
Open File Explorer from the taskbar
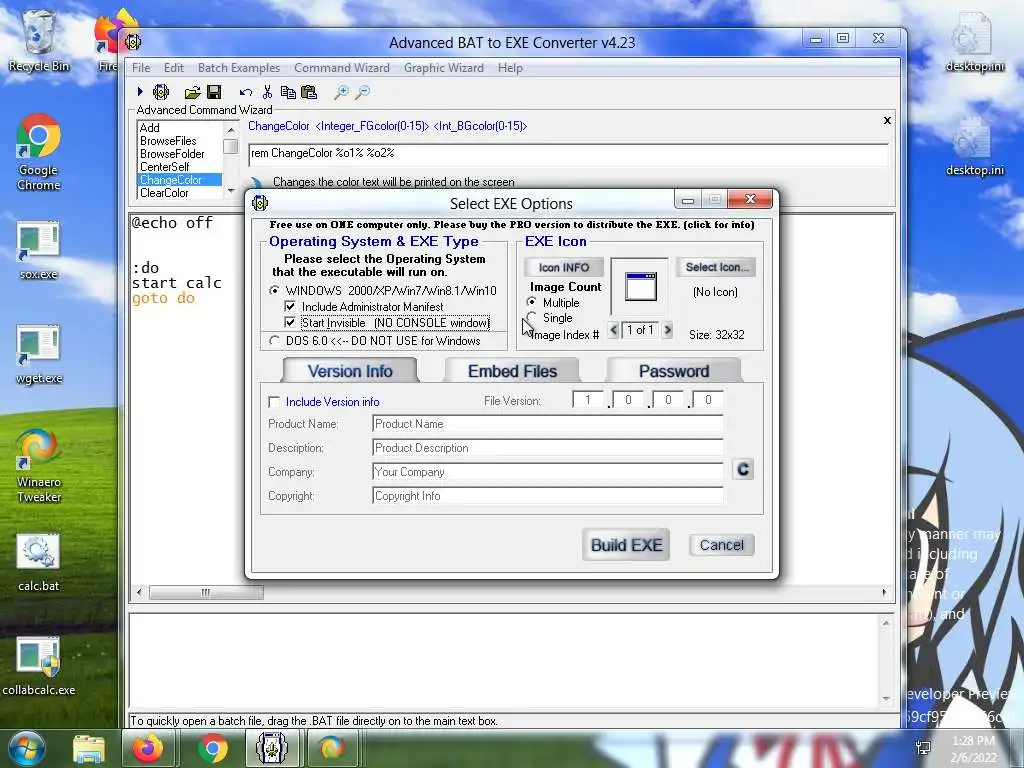pos(89,748)
